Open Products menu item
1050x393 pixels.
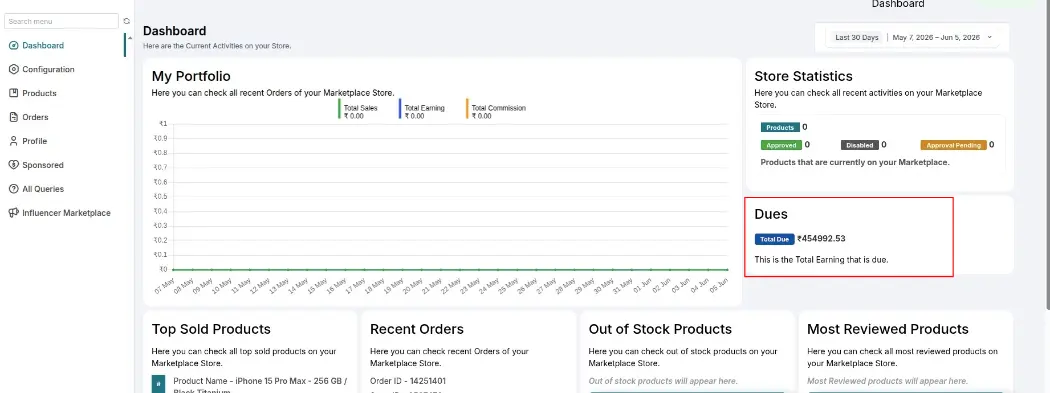(x=40, y=93)
